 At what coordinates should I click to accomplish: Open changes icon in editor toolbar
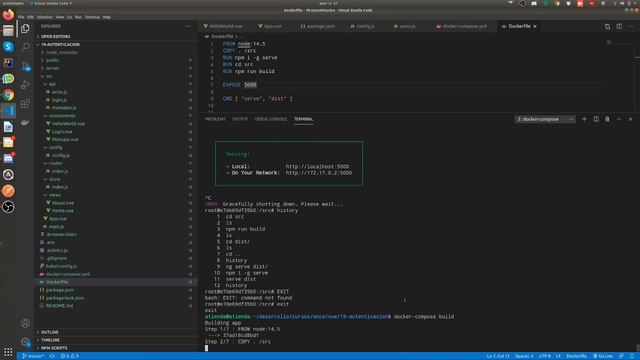(607, 26)
